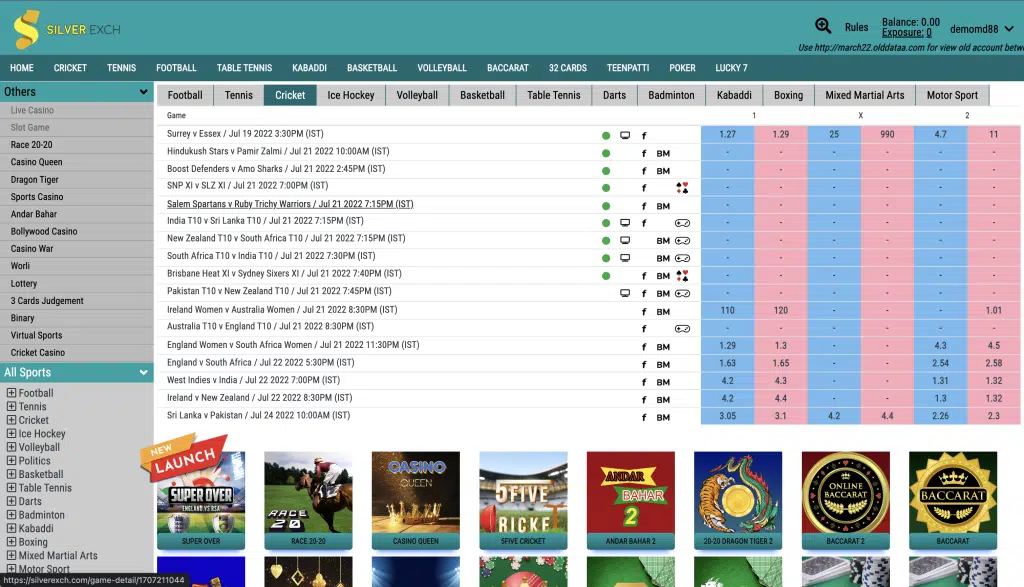The height and width of the screenshot is (587, 1024).
Task: Click fancy 'f' icon for Hindukush Stars match
Action: tap(644, 153)
